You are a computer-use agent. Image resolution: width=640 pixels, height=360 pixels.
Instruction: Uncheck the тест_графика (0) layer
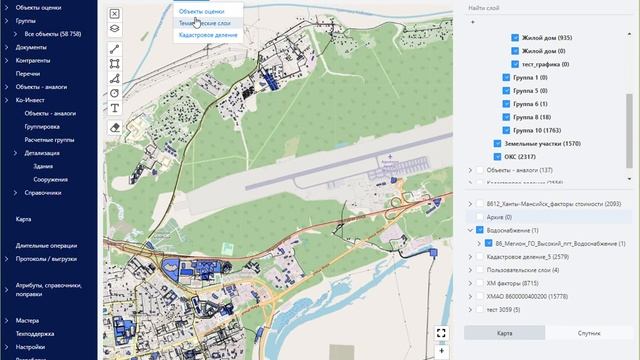515,64
